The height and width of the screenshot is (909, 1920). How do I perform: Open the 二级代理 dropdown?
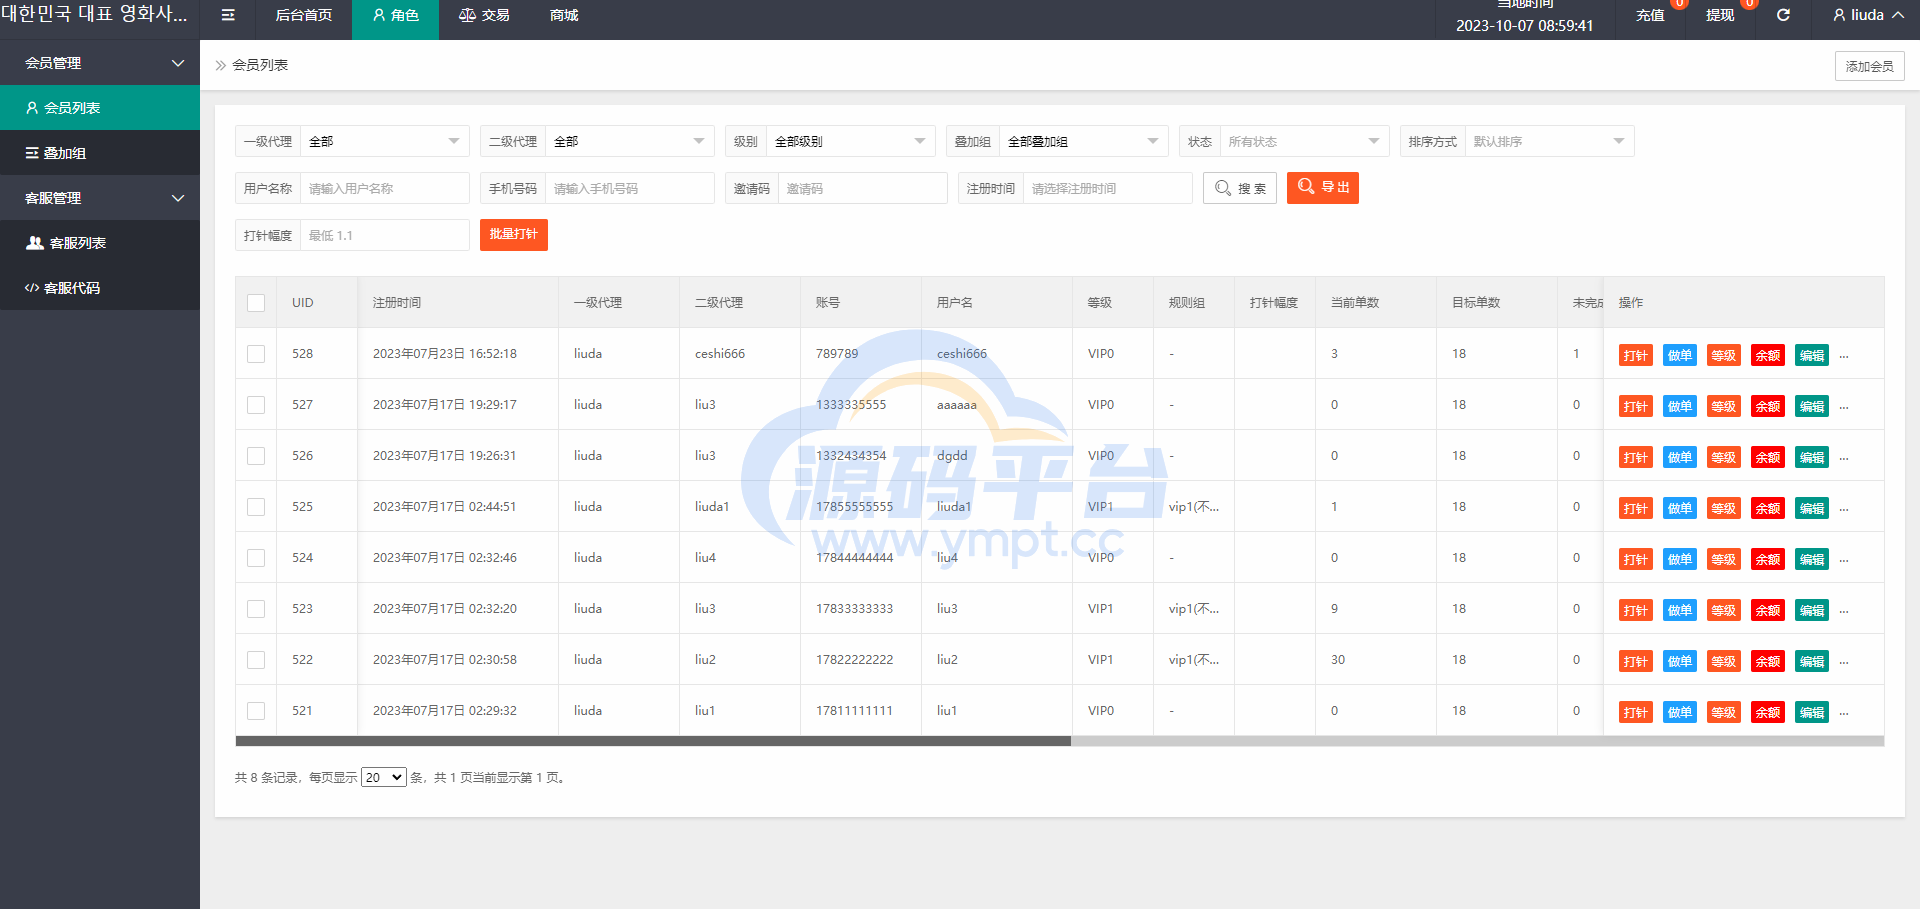(x=630, y=141)
